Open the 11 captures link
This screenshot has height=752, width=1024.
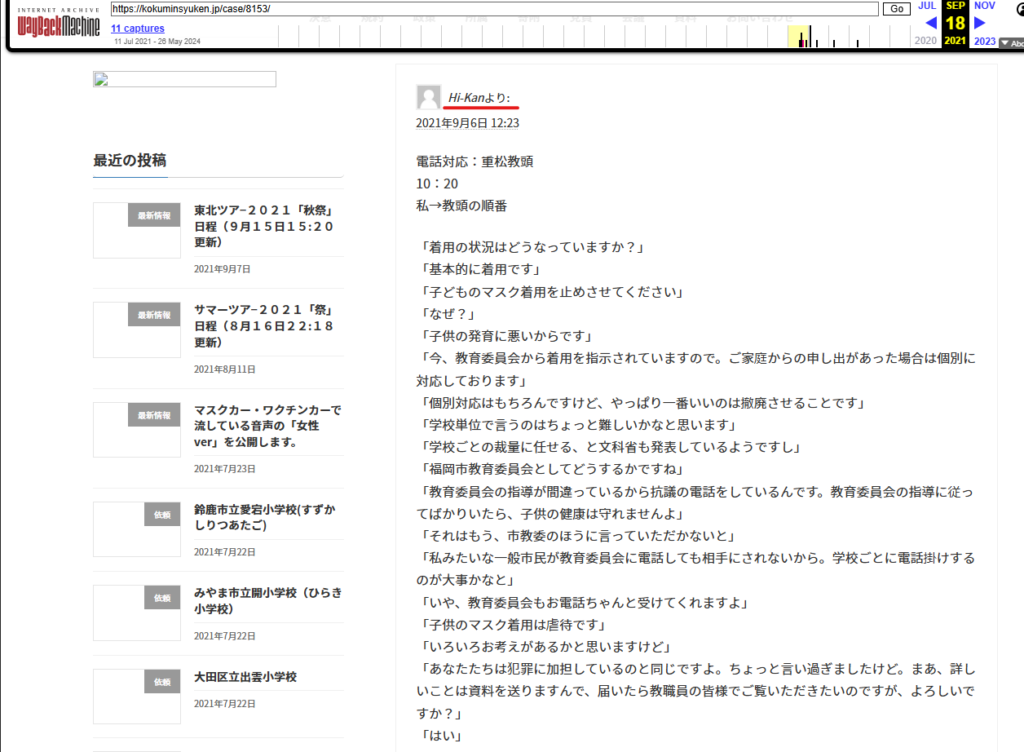138,29
